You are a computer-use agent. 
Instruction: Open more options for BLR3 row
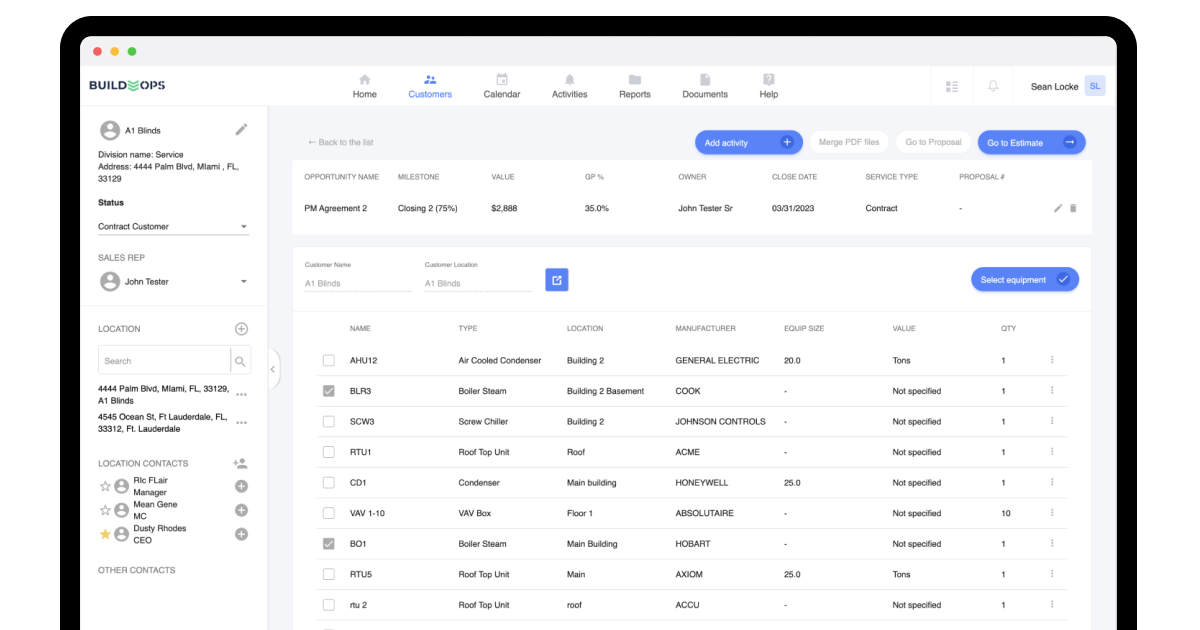click(x=1052, y=391)
